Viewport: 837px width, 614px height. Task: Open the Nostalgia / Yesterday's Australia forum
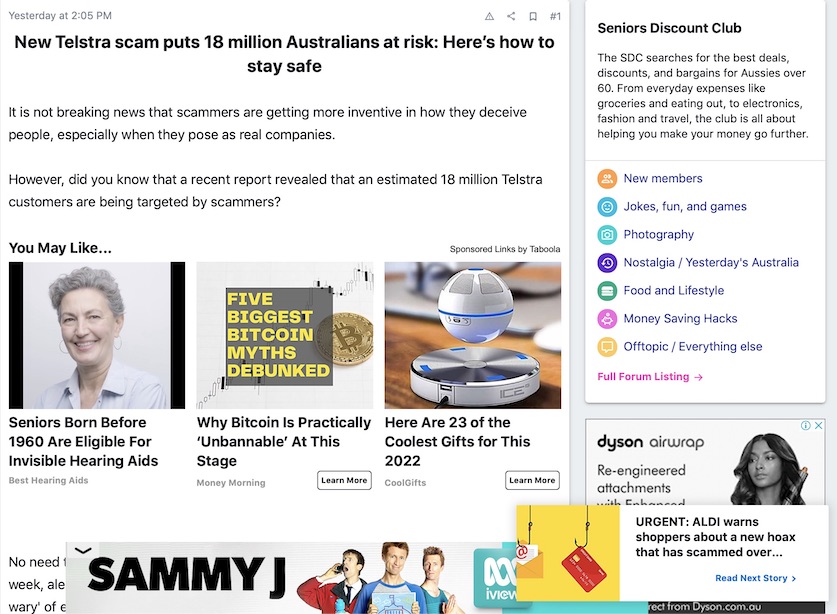pyautogui.click(x=711, y=263)
